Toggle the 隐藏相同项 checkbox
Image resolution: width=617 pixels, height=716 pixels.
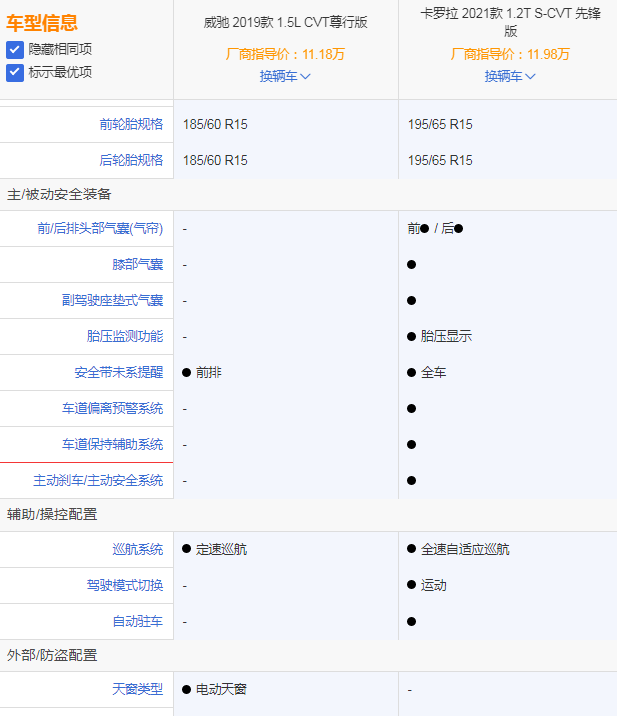[15, 49]
